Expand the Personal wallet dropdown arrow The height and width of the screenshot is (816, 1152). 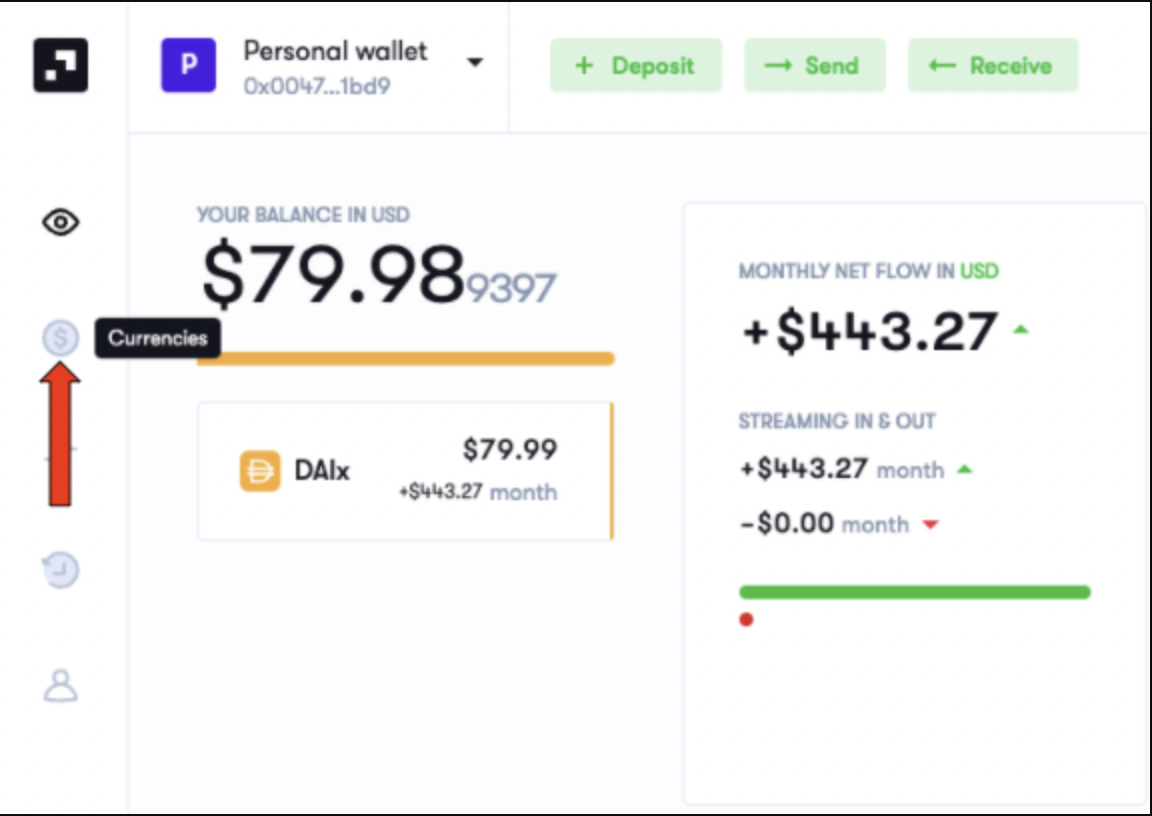(x=475, y=62)
